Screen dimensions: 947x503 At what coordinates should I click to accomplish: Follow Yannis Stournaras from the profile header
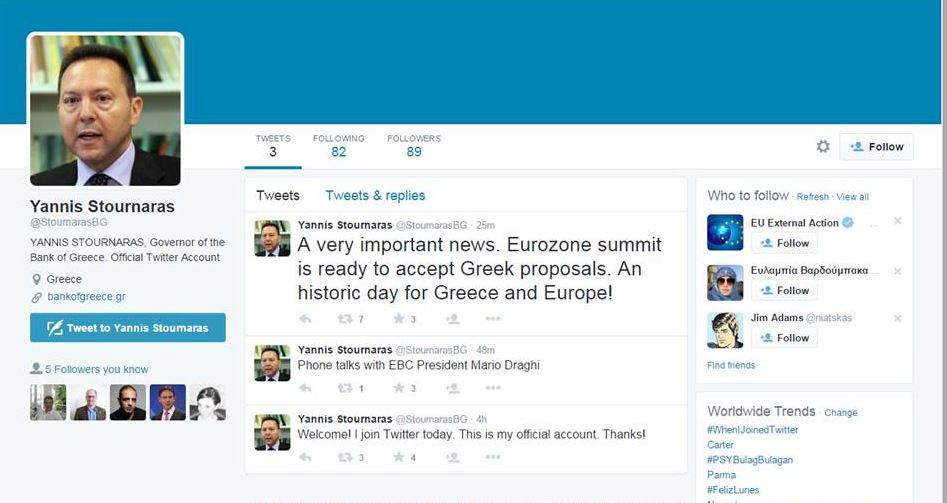(876, 146)
